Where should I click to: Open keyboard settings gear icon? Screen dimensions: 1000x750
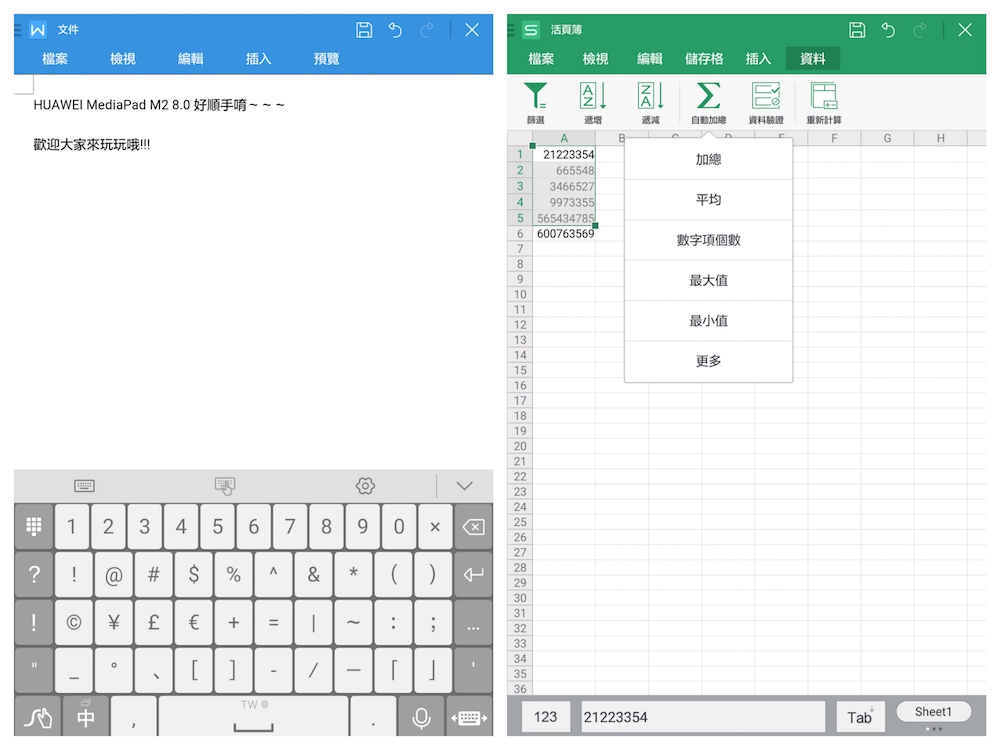(365, 486)
